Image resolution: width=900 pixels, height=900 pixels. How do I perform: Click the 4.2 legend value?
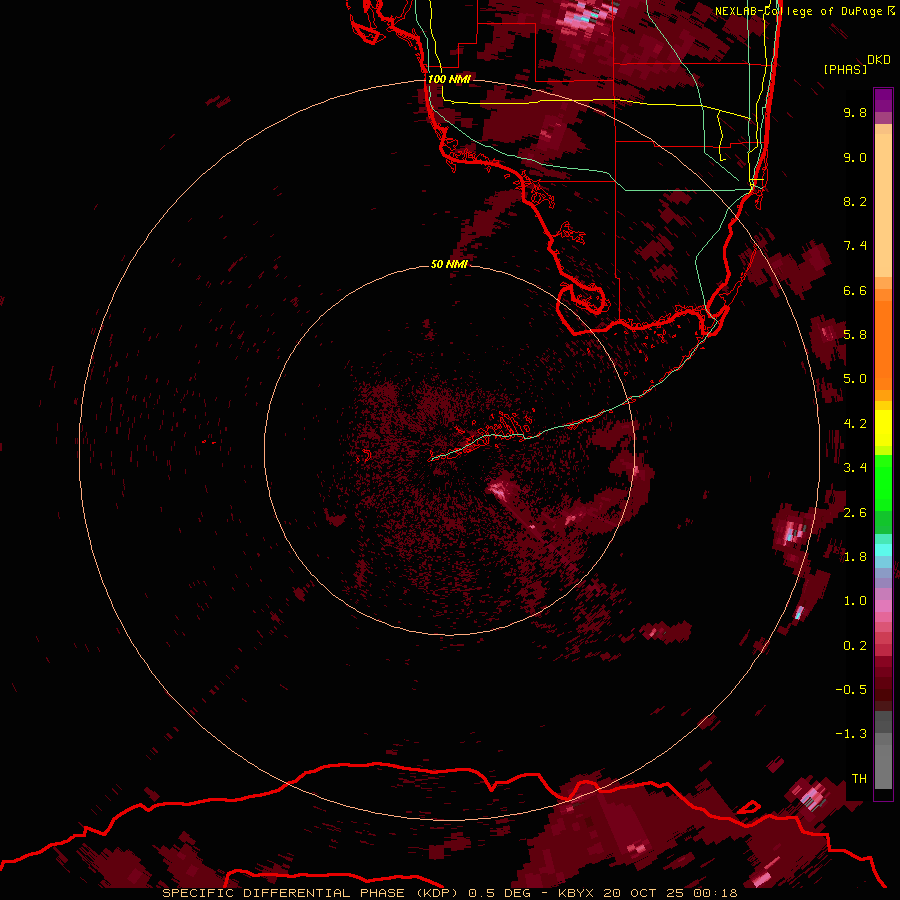(x=855, y=424)
